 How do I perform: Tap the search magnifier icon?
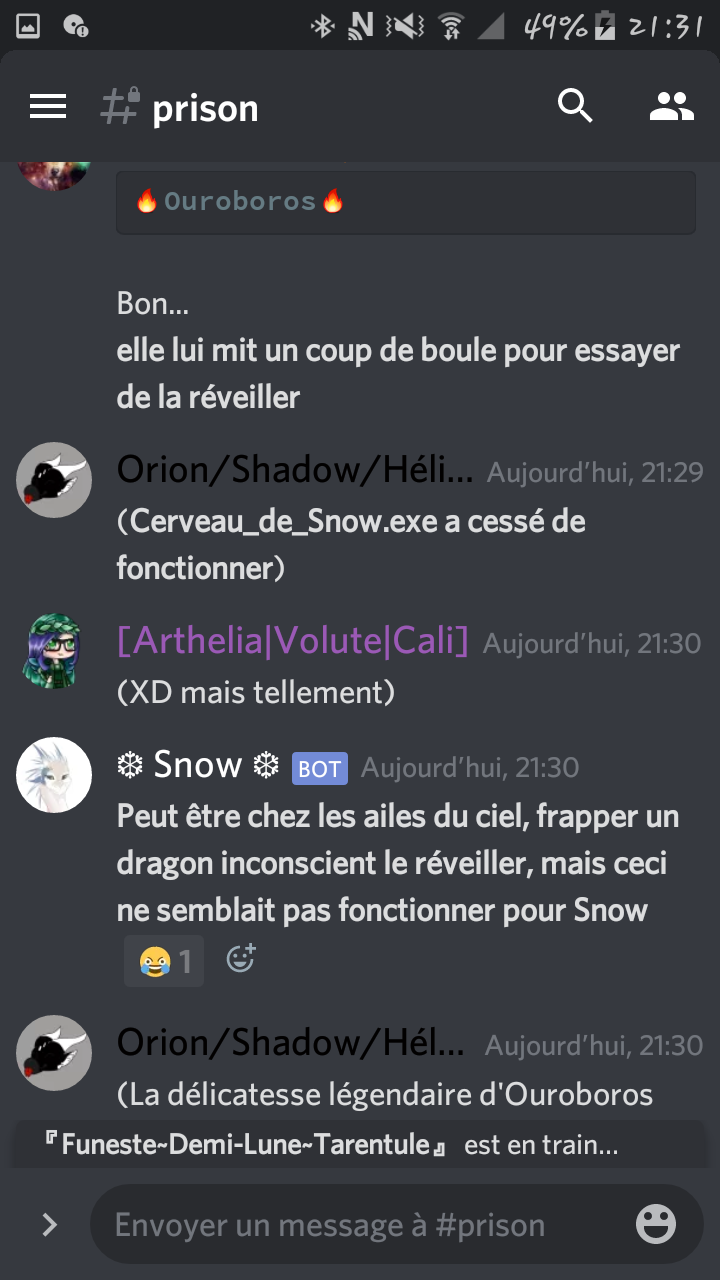tap(575, 105)
